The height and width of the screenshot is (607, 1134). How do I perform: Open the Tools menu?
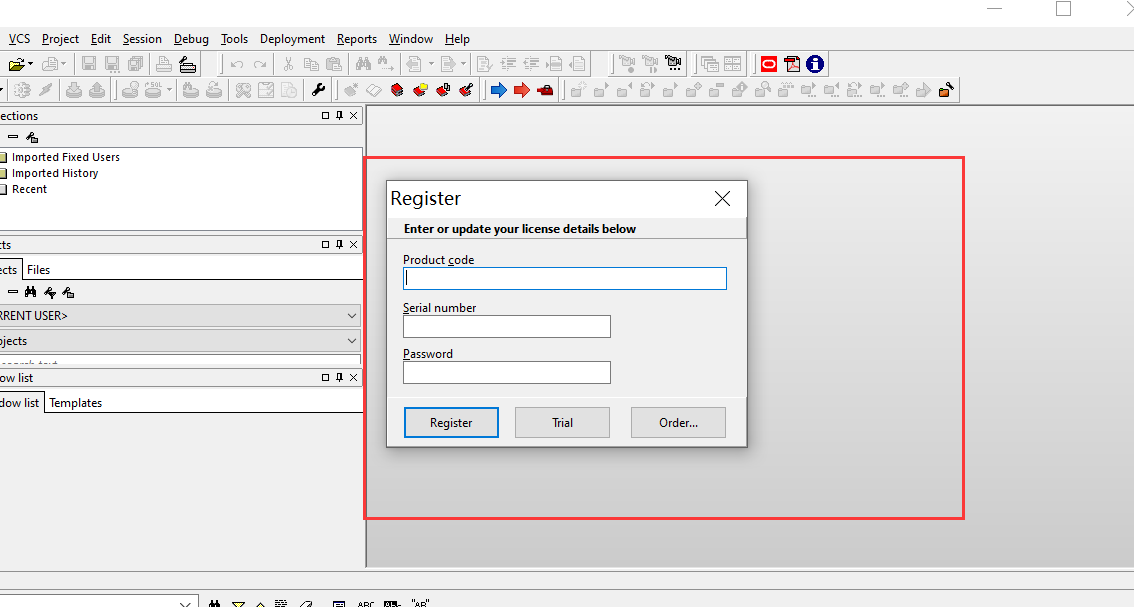(x=234, y=39)
